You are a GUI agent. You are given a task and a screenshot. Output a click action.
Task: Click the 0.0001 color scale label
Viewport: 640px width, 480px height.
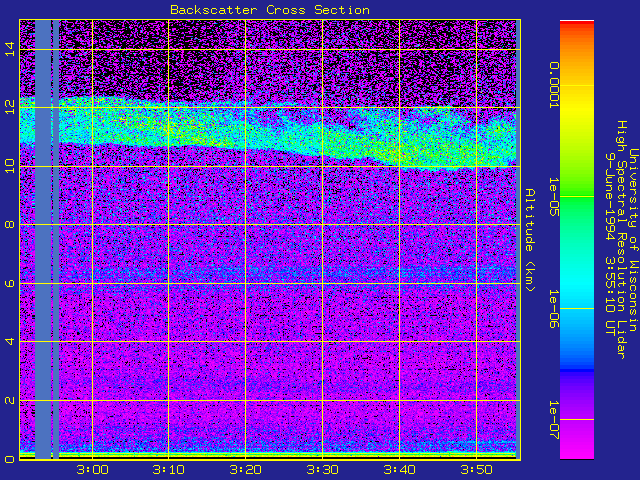coord(553,85)
